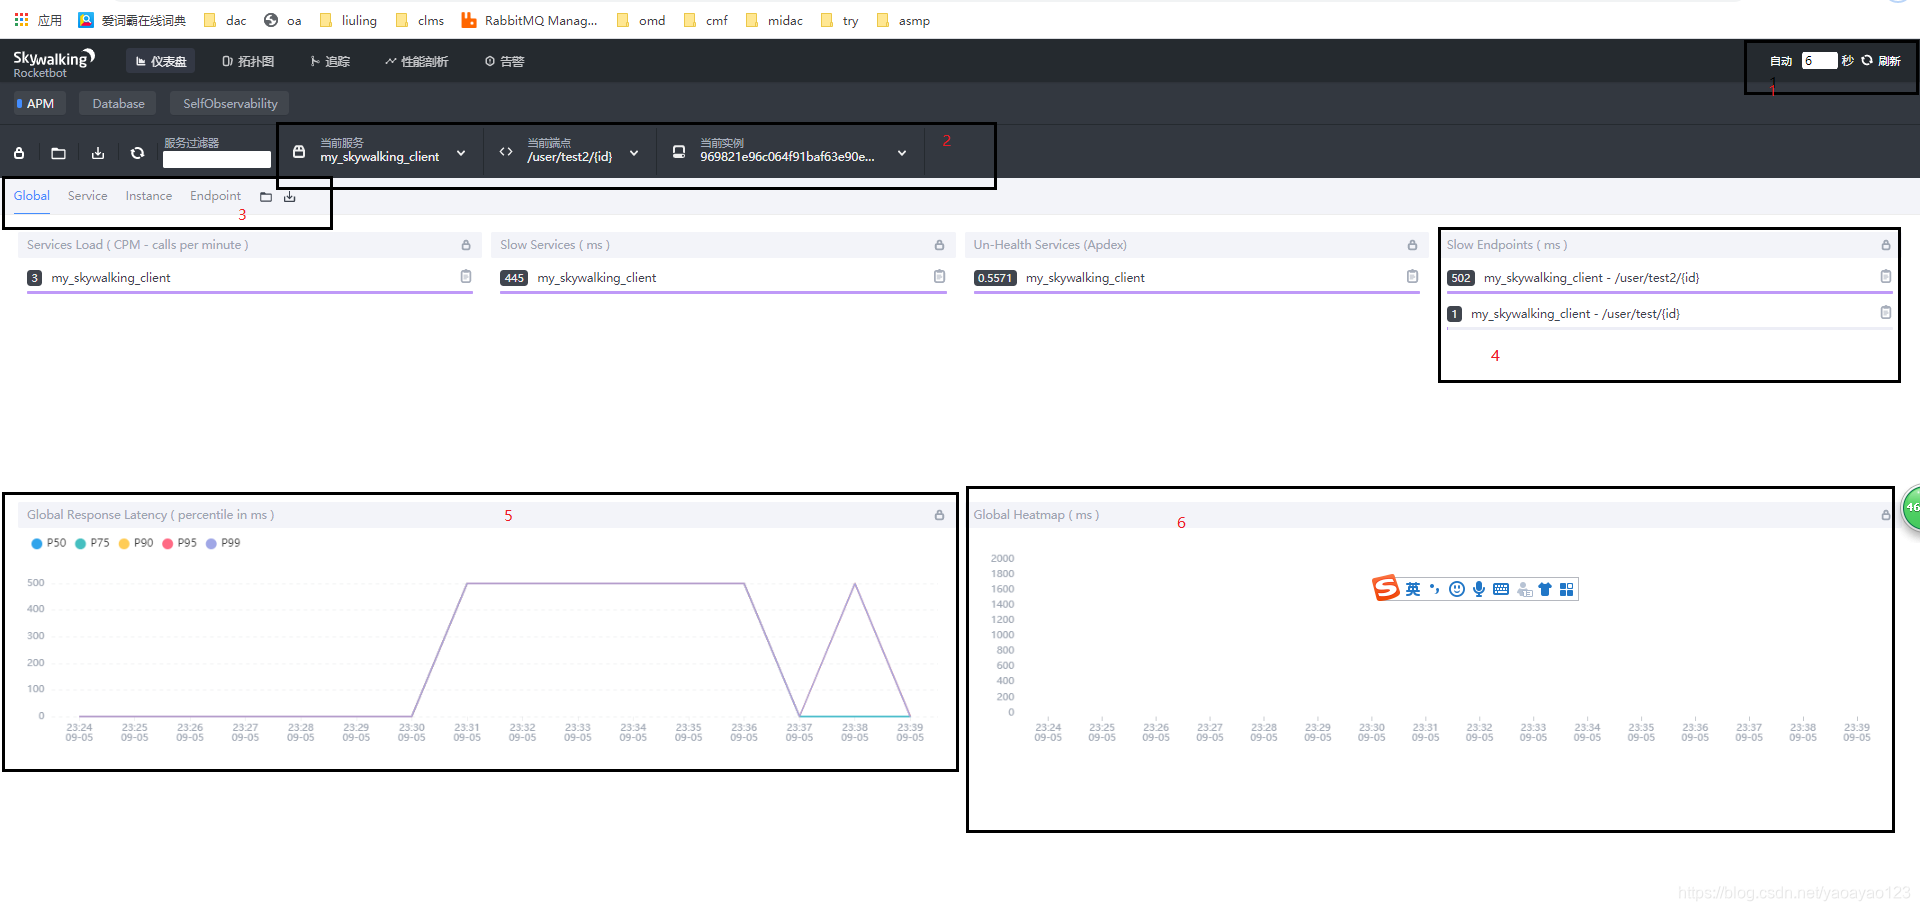Toggle the edit lock in the dark toolbar

[19, 153]
